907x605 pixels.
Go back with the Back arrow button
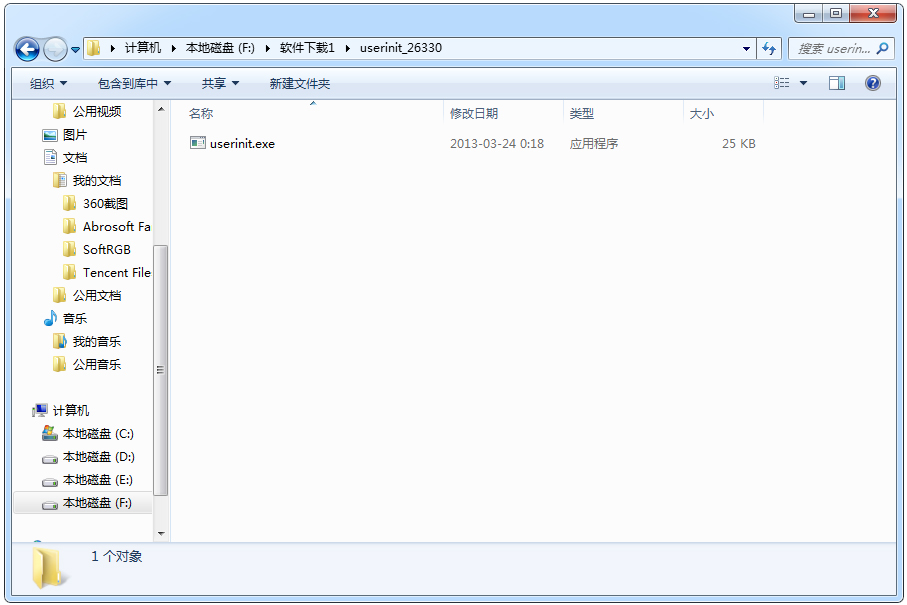pyautogui.click(x=27, y=49)
